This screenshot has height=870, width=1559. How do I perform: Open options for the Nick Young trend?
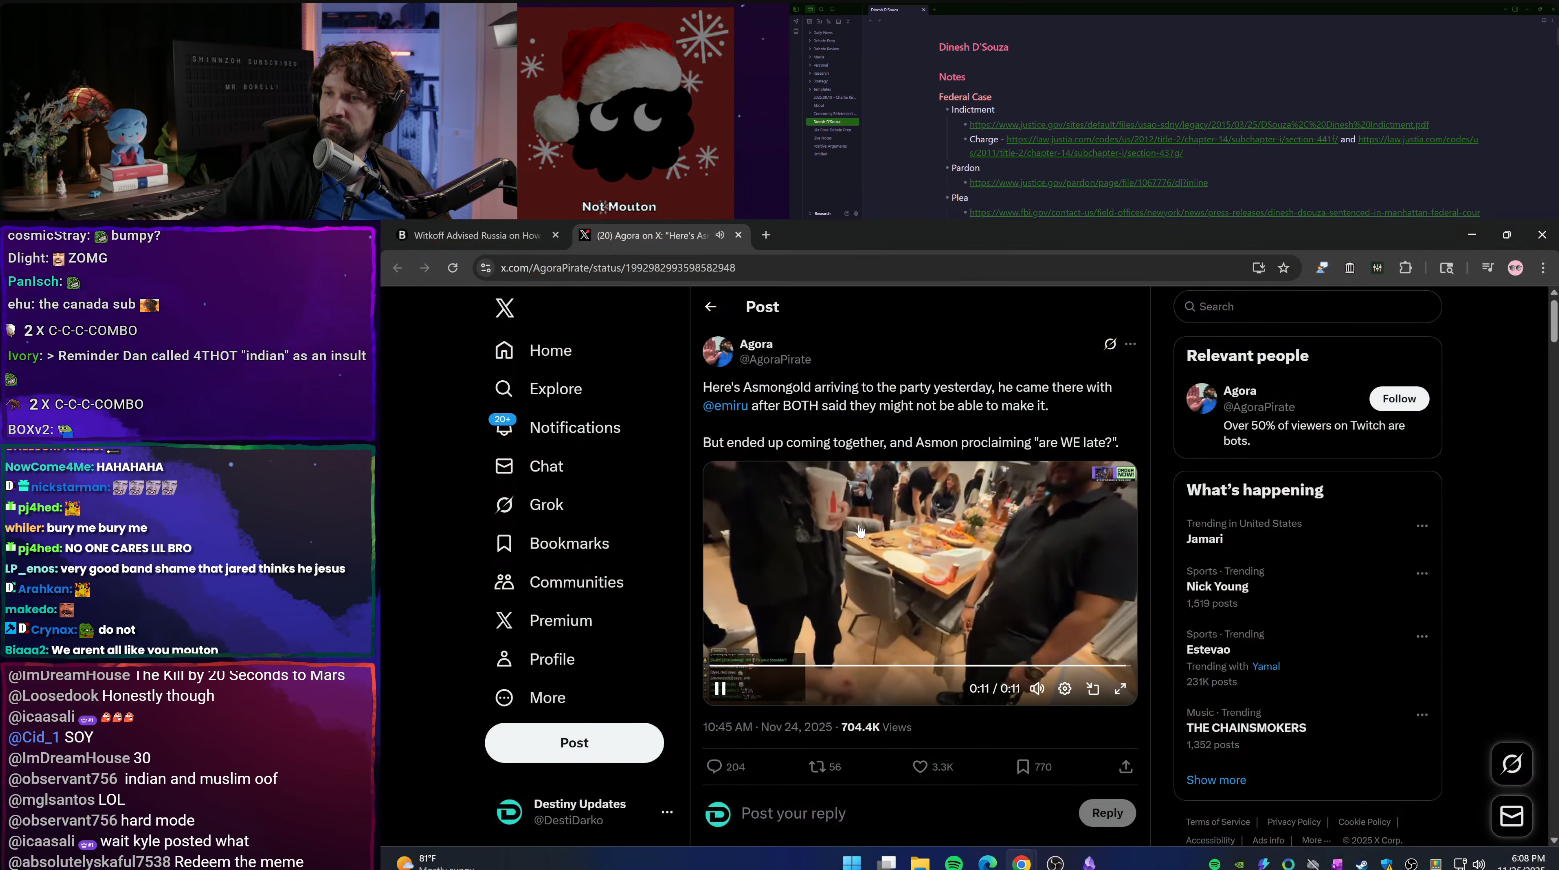(x=1422, y=574)
